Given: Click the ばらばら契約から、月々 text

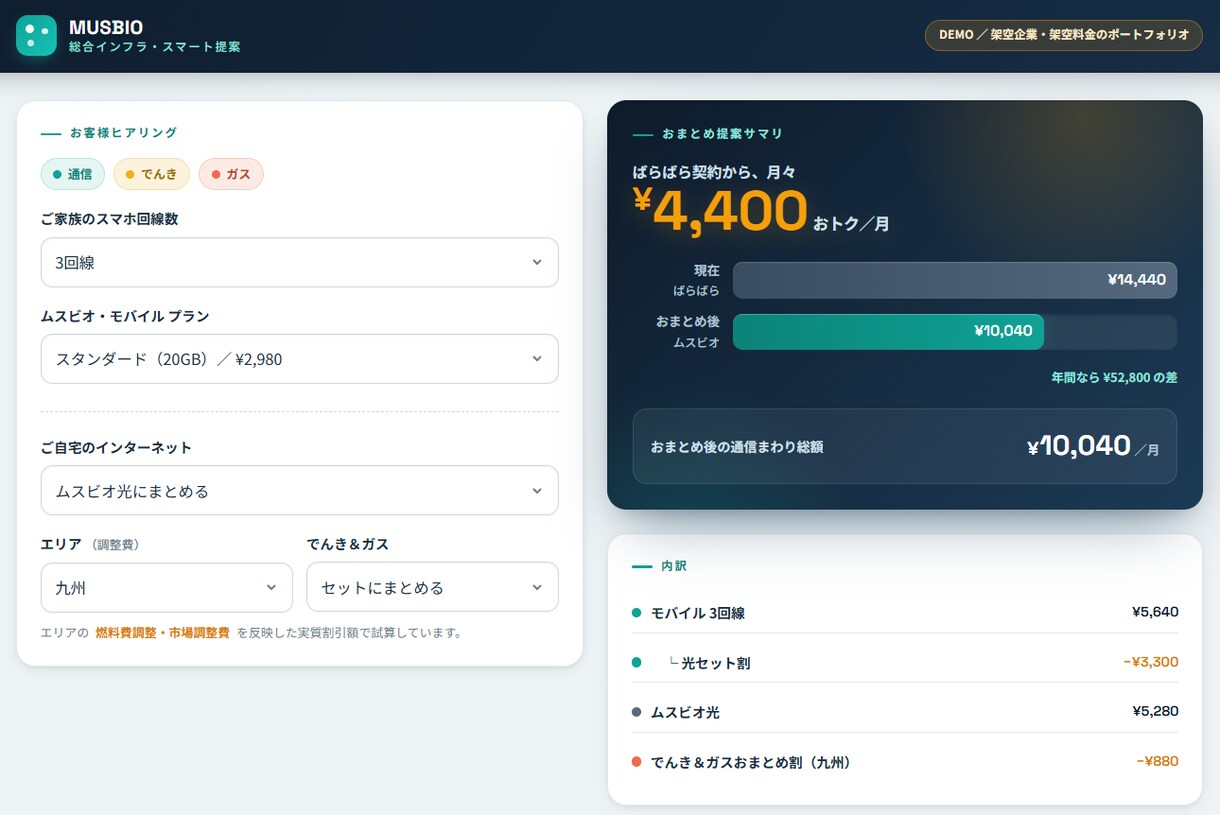Looking at the screenshot, I should point(714,172).
